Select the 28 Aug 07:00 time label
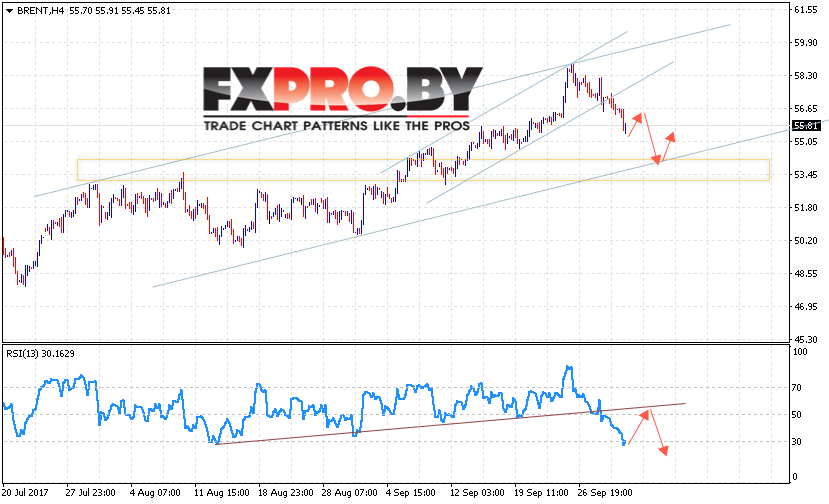 pos(349,493)
